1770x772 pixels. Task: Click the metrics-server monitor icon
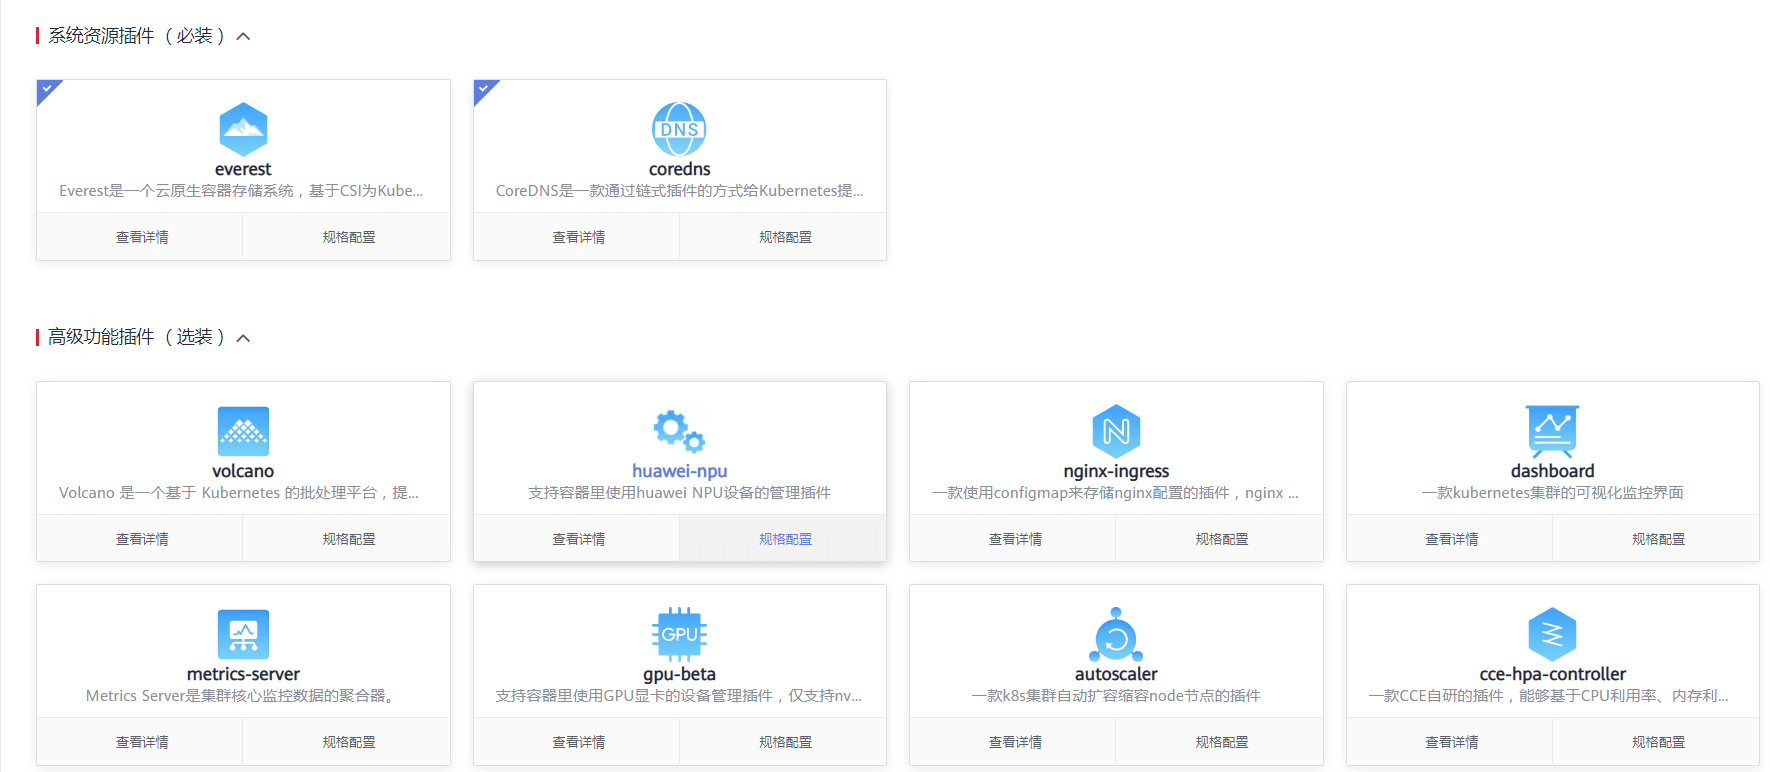click(x=243, y=634)
